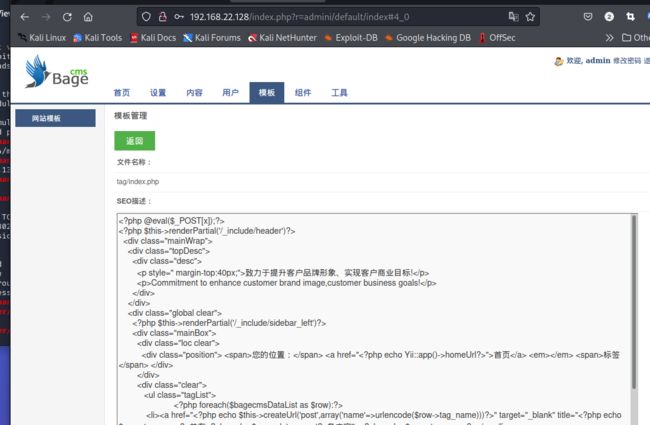Click the tag/index.php file name field

tap(138, 182)
